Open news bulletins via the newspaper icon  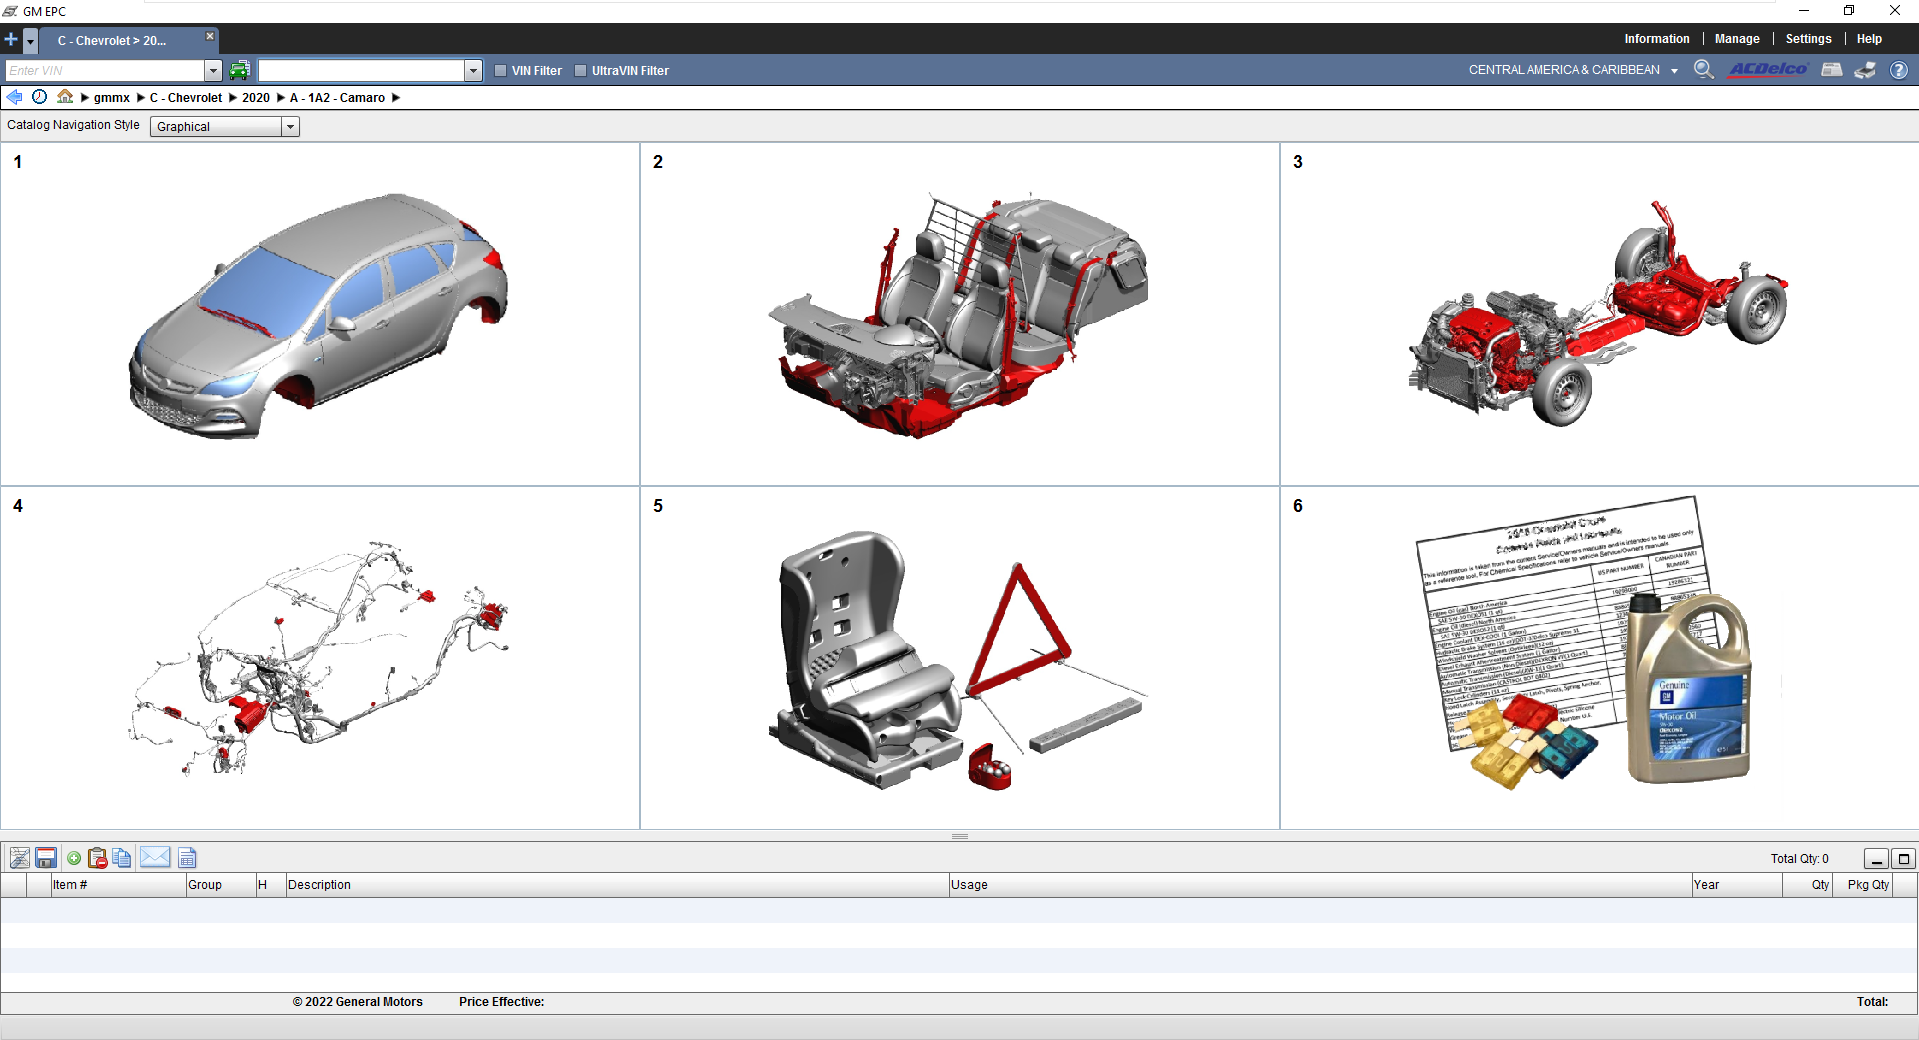(x=1832, y=70)
